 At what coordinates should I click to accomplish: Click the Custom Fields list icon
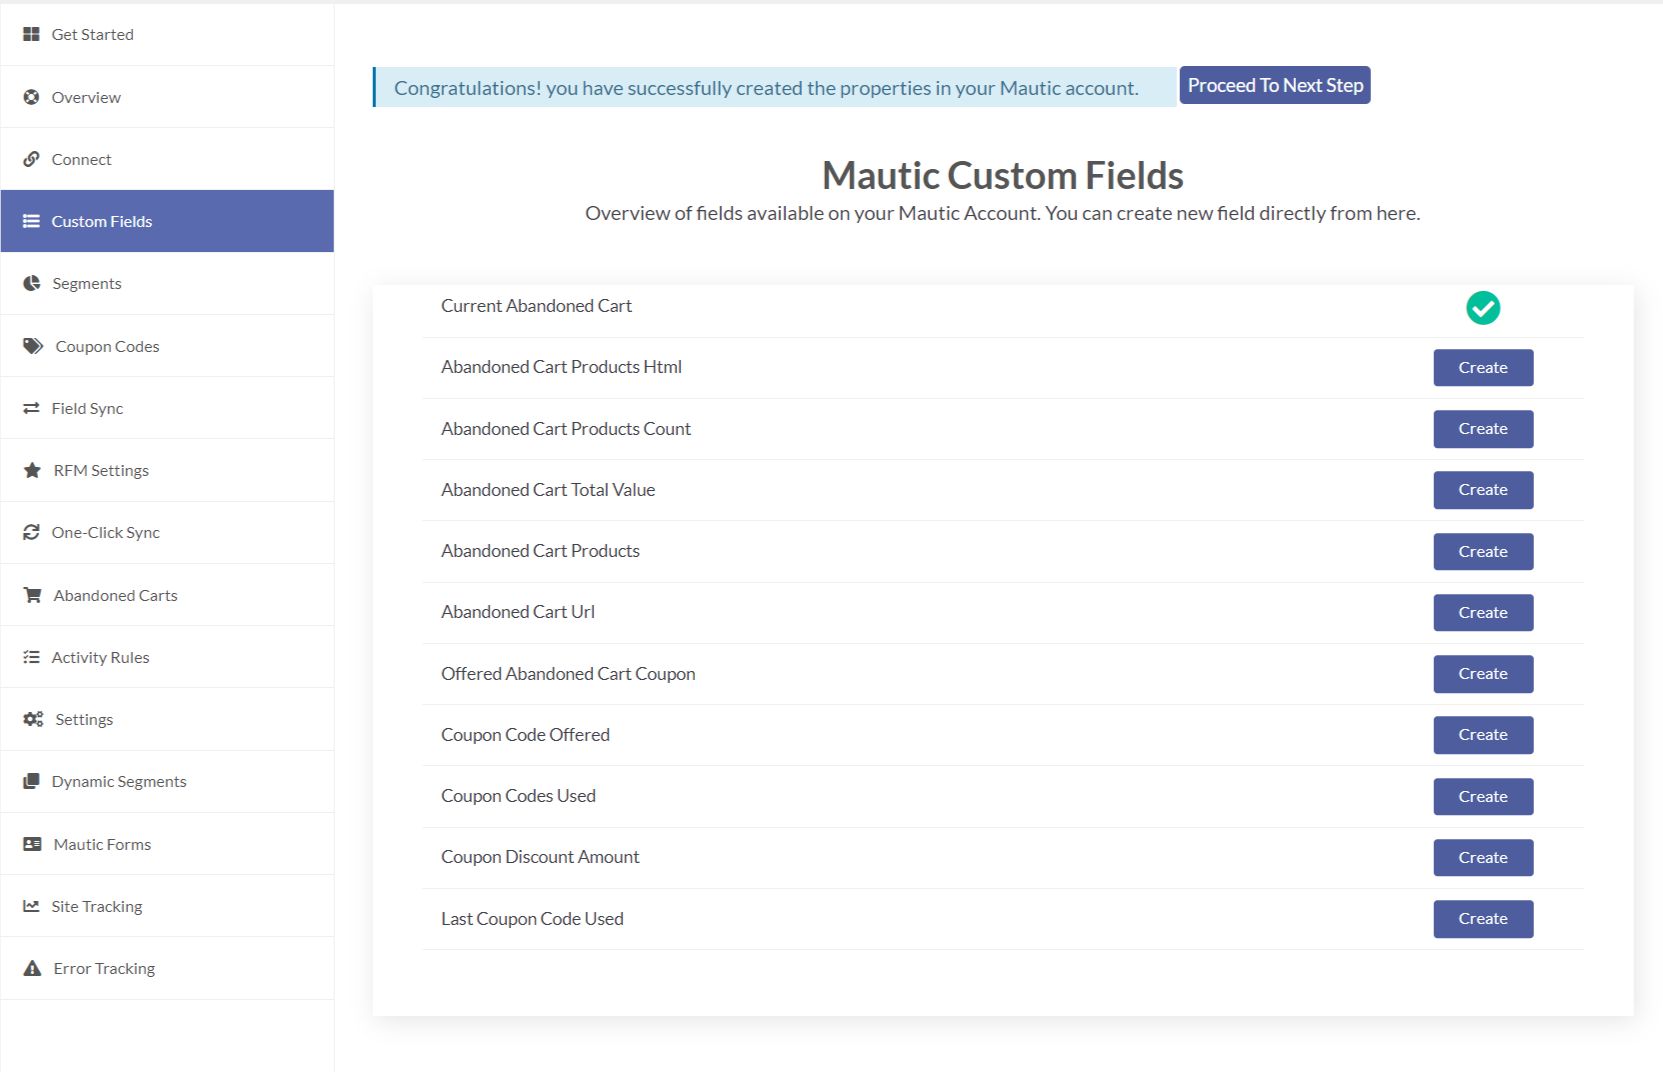coord(31,221)
